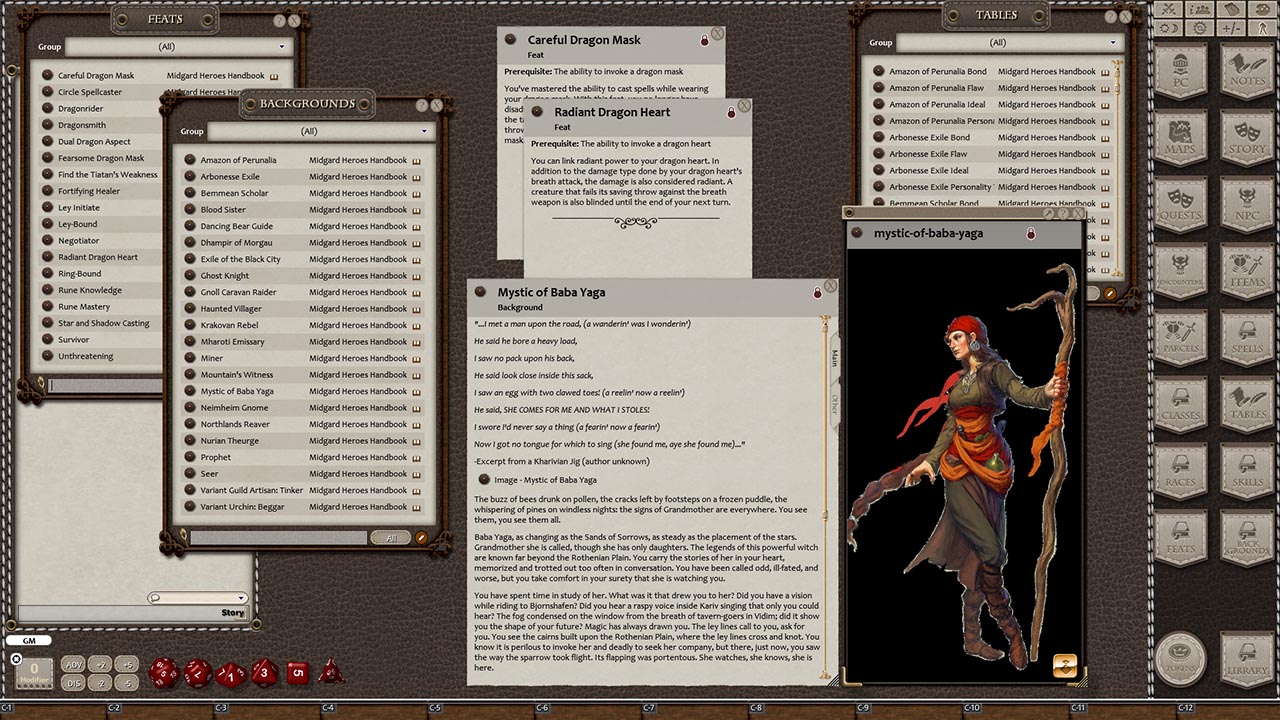Open the Party Sheet icon
The image size is (1280, 720).
pyautogui.click(x=1199, y=10)
